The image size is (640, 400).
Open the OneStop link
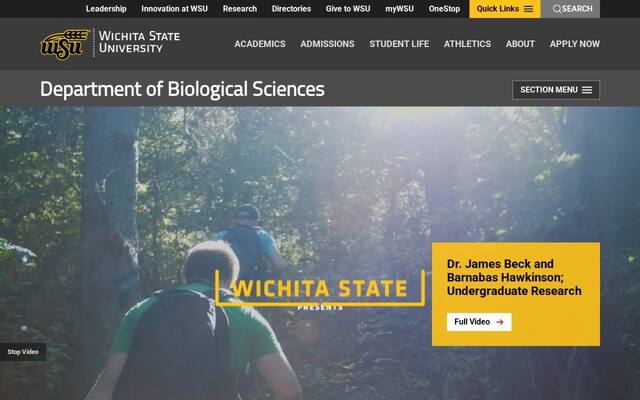click(444, 9)
